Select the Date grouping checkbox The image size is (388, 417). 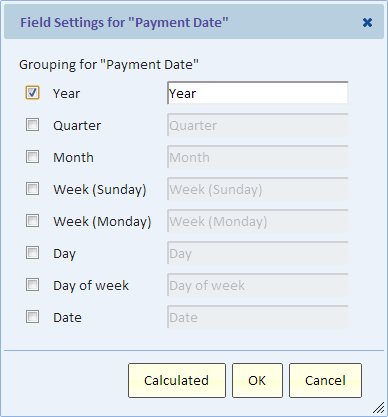click(x=32, y=317)
